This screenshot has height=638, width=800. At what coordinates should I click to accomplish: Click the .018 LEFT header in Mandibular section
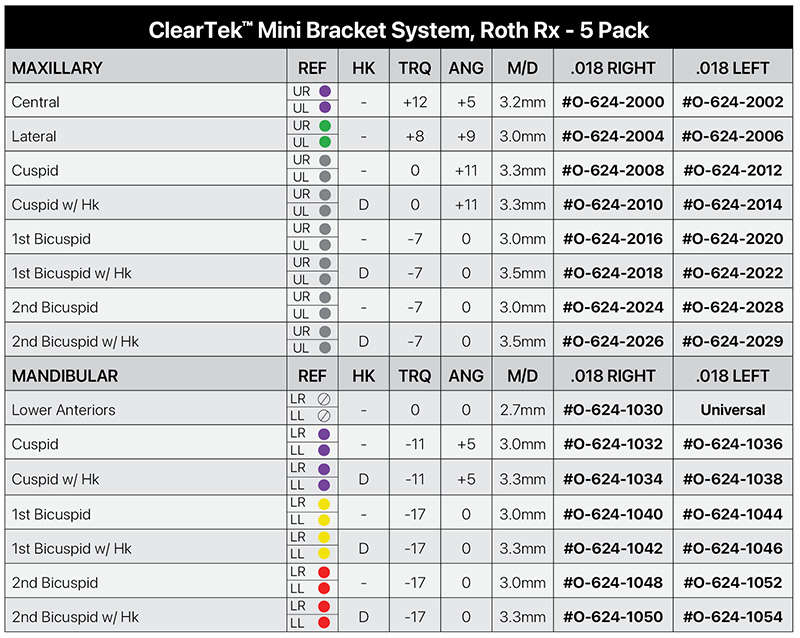[x=733, y=376]
